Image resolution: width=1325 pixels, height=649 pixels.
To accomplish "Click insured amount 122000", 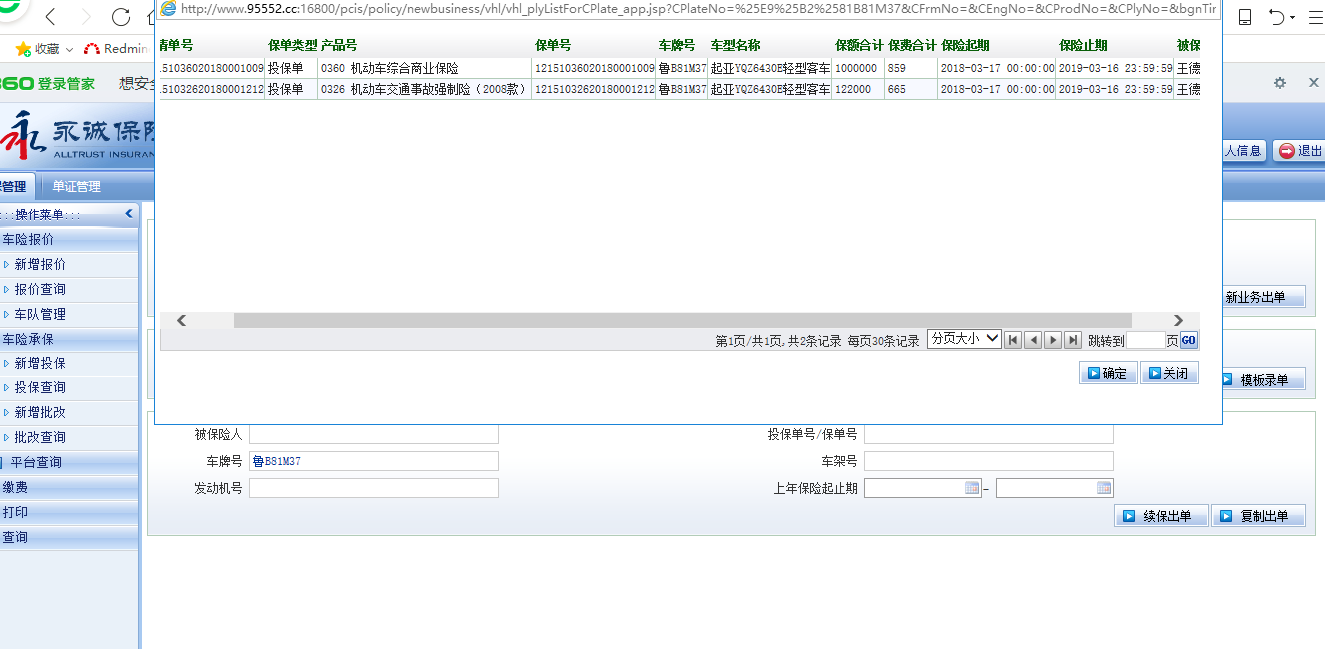I will [853, 89].
